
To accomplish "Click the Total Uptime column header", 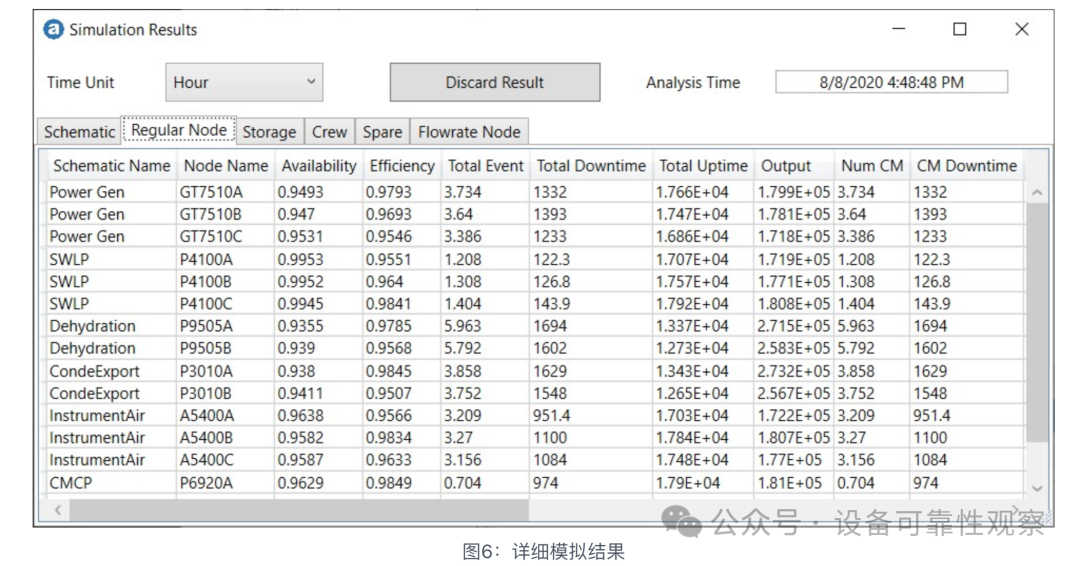I will tap(703, 166).
